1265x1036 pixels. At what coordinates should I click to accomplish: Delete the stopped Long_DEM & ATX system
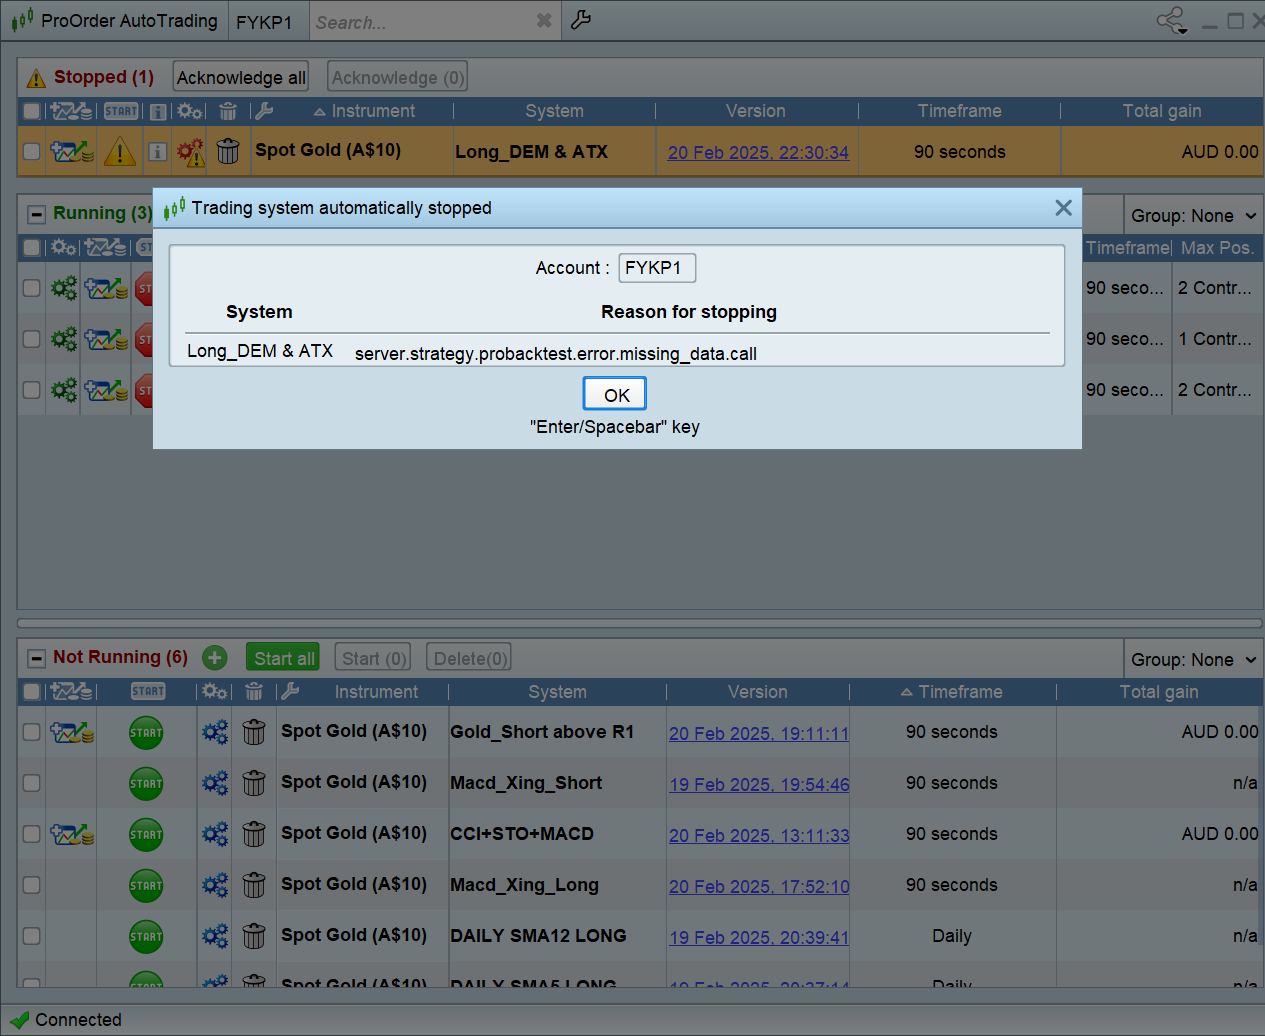coord(228,151)
